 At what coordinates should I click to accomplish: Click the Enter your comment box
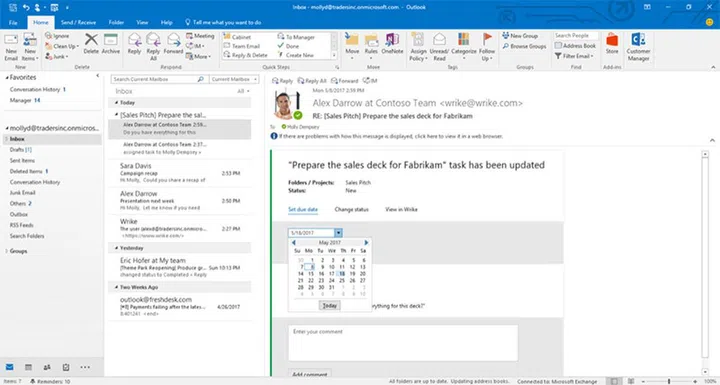click(x=403, y=343)
